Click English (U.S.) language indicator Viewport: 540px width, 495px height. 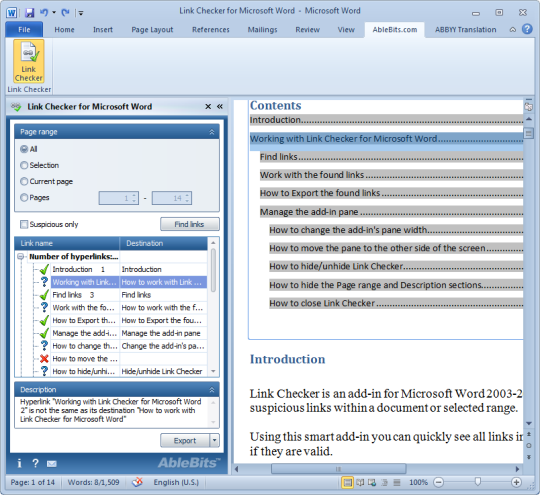pyautogui.click(x=176, y=482)
